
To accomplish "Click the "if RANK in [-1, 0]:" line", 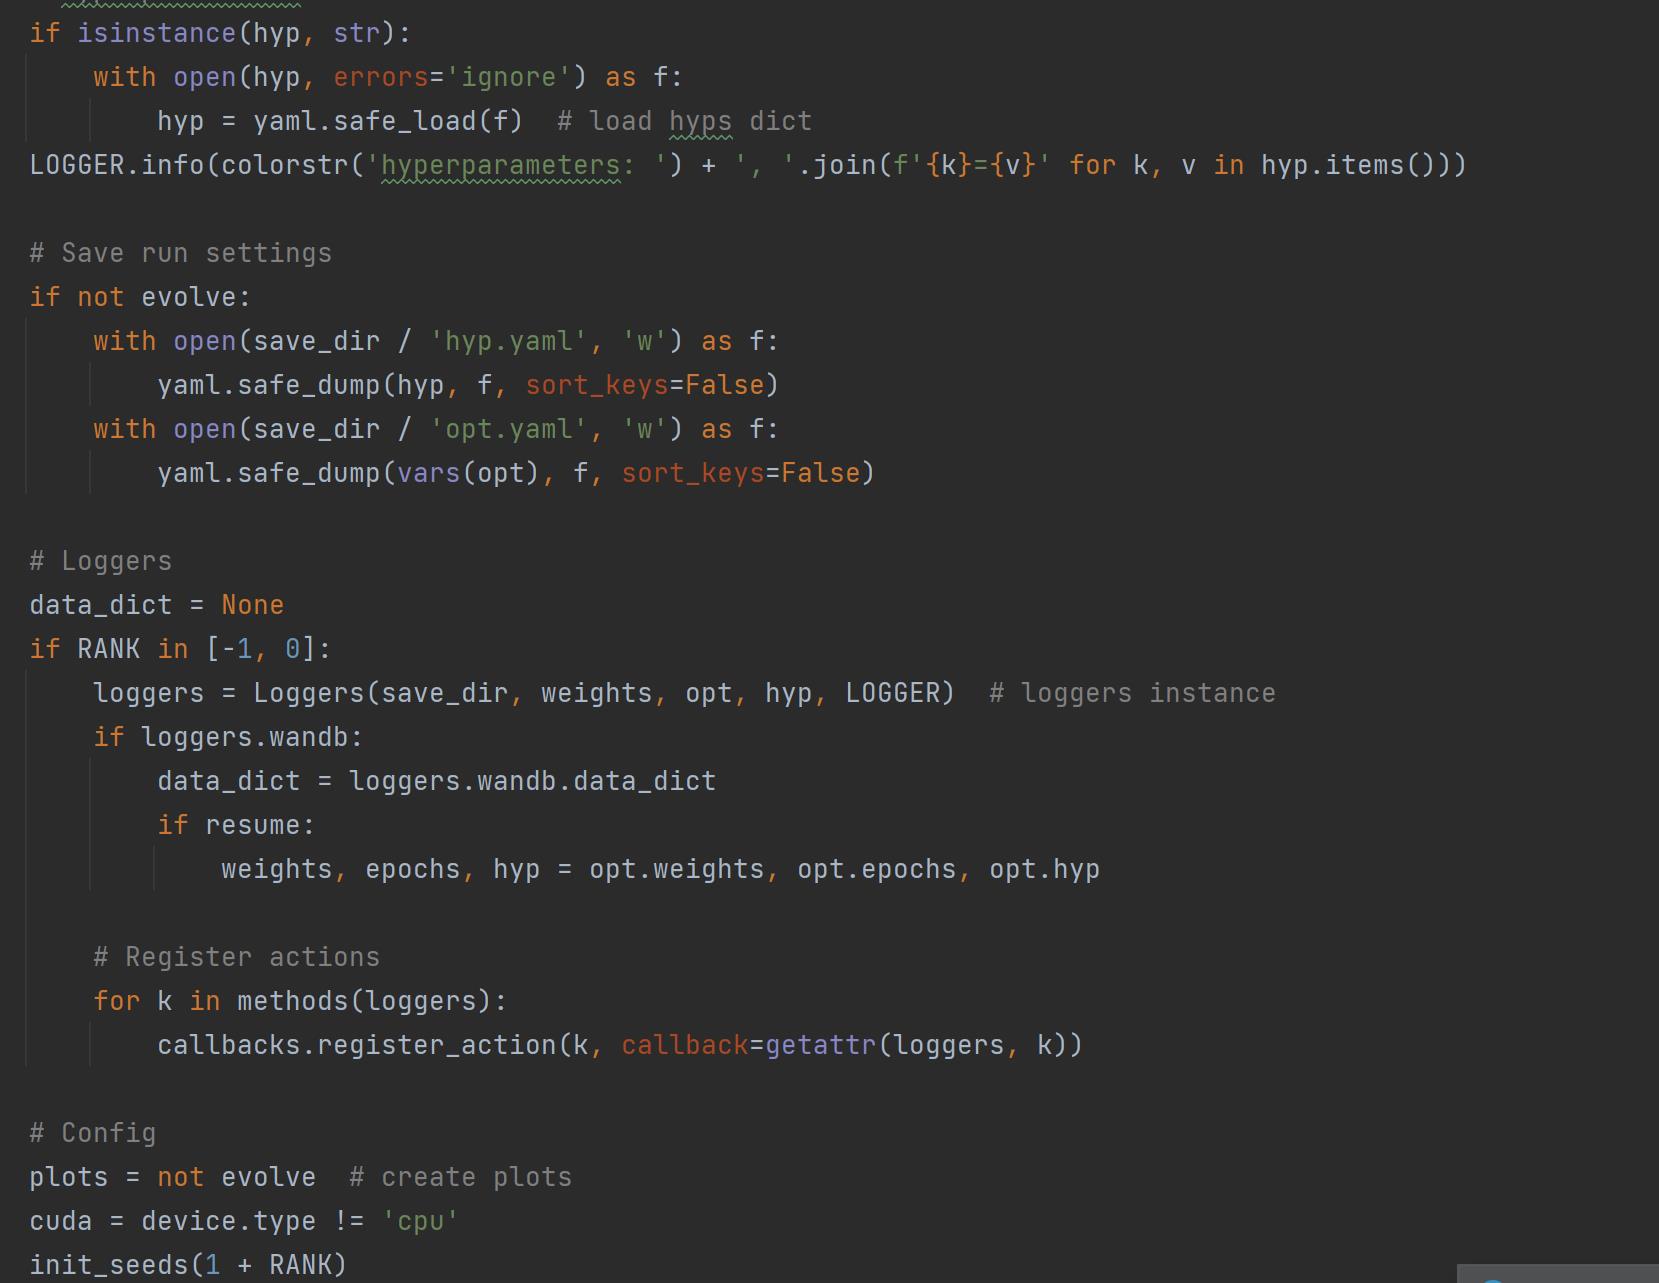I will (x=180, y=649).
